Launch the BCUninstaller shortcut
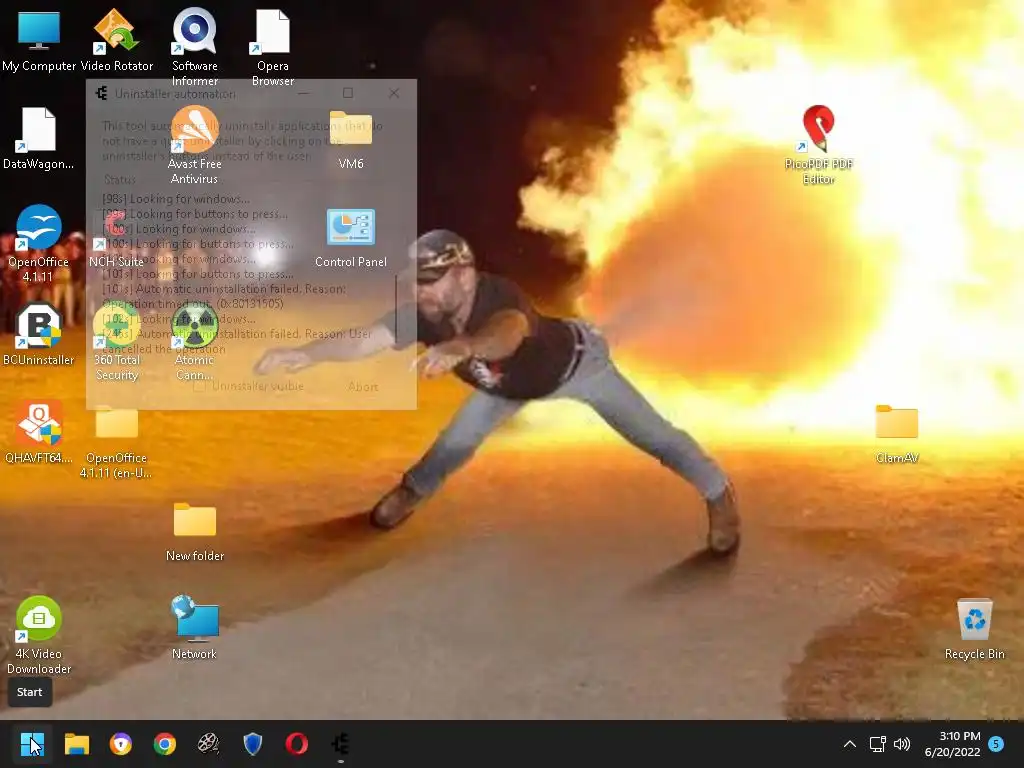1024x768 pixels. pos(38,334)
